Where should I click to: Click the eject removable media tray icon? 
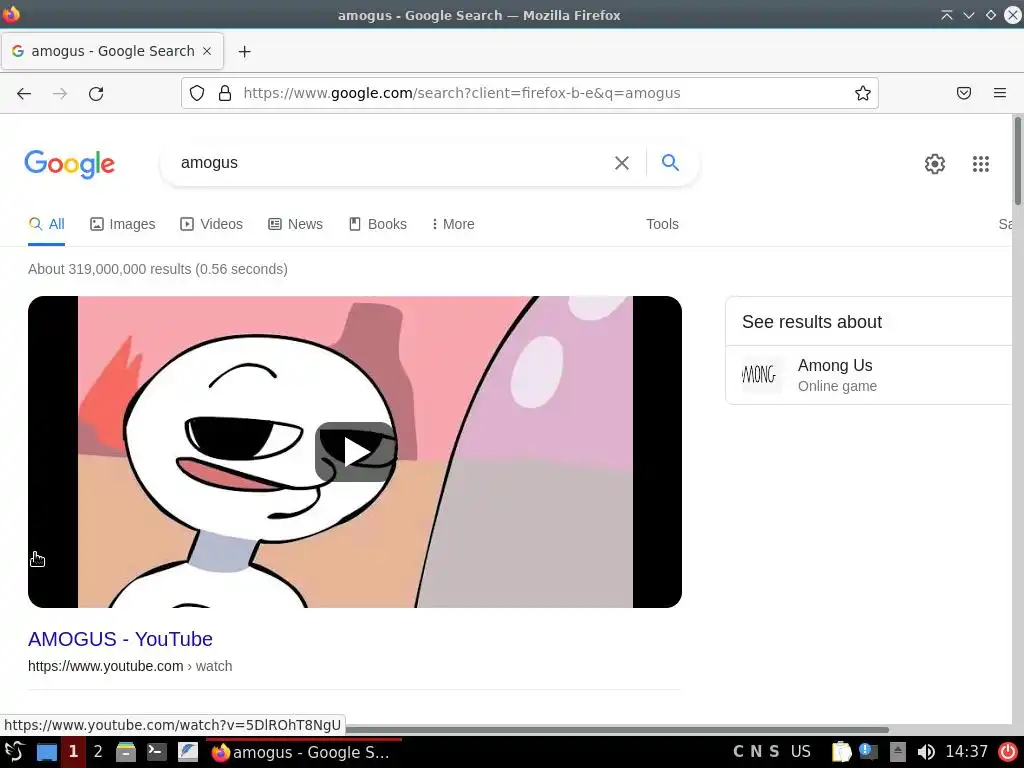[898, 752]
